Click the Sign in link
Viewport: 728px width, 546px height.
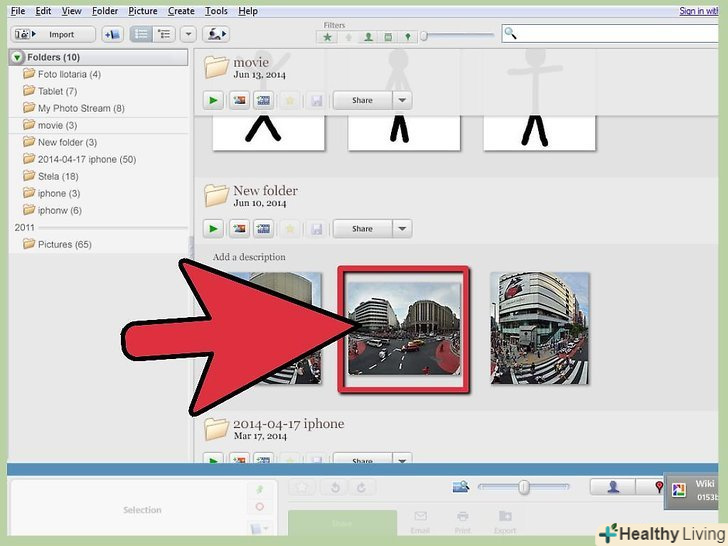[698, 11]
